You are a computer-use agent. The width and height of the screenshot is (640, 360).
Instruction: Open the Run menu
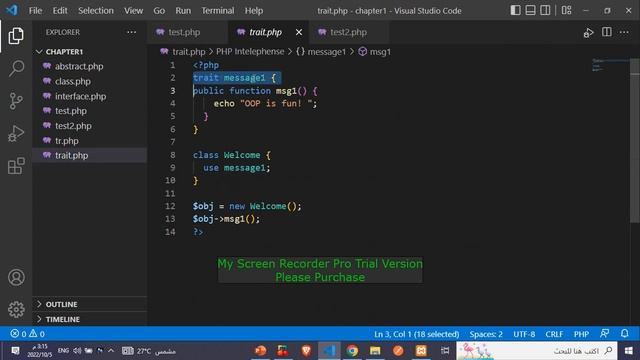pos(183,11)
